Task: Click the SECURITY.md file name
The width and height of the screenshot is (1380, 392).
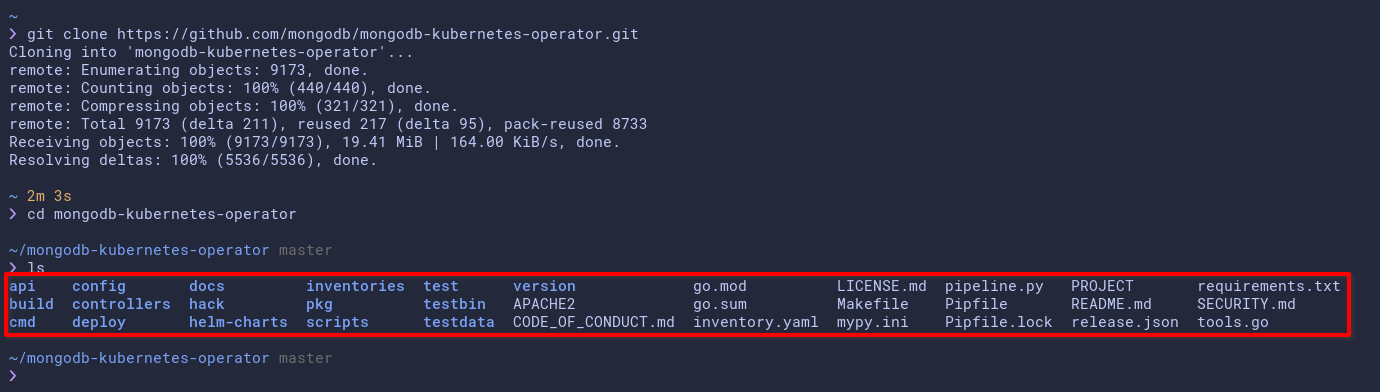Action: click(1246, 304)
